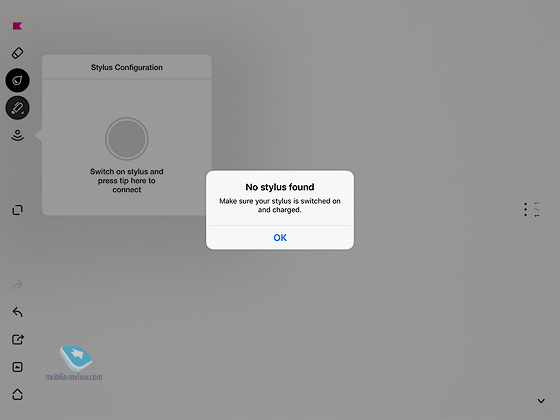This screenshot has height=420, width=560.
Task: Open the share/export icon
Action: coord(18,339)
